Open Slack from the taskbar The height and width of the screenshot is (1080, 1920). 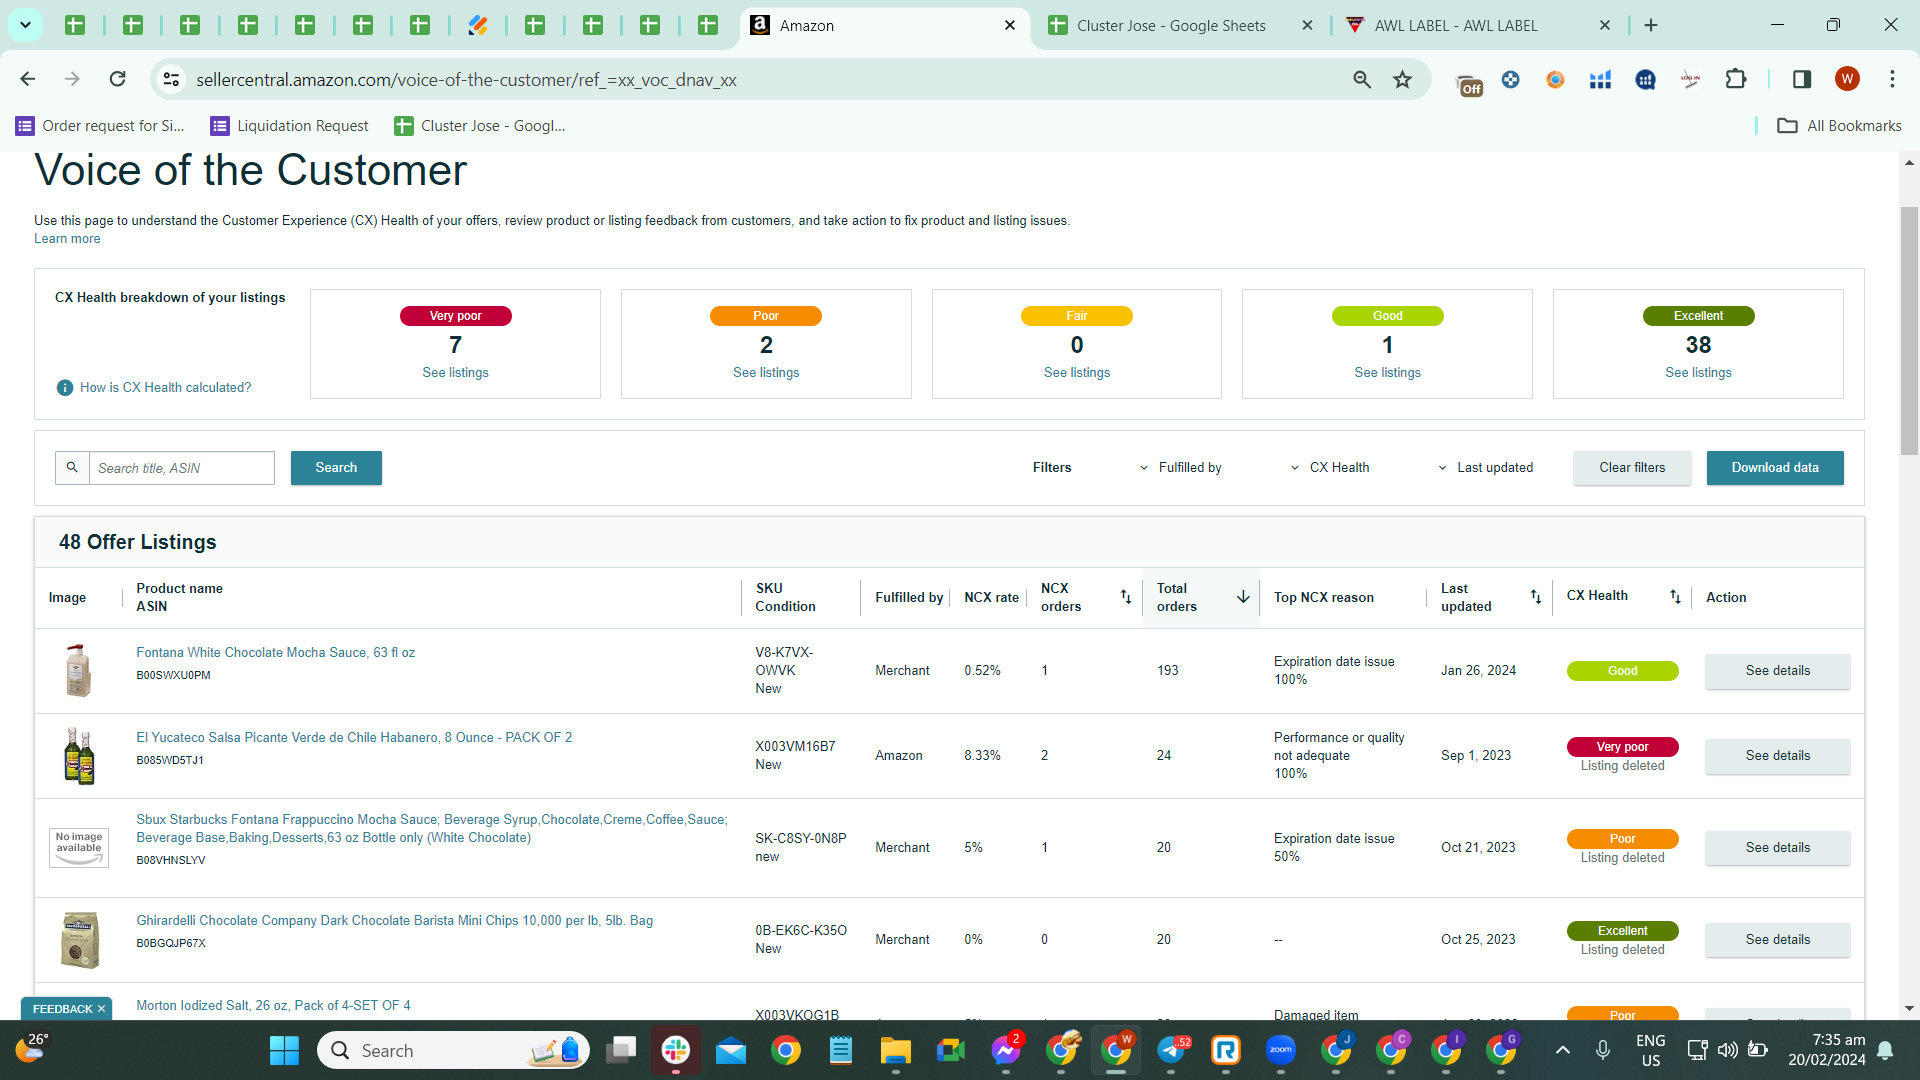coord(676,1050)
